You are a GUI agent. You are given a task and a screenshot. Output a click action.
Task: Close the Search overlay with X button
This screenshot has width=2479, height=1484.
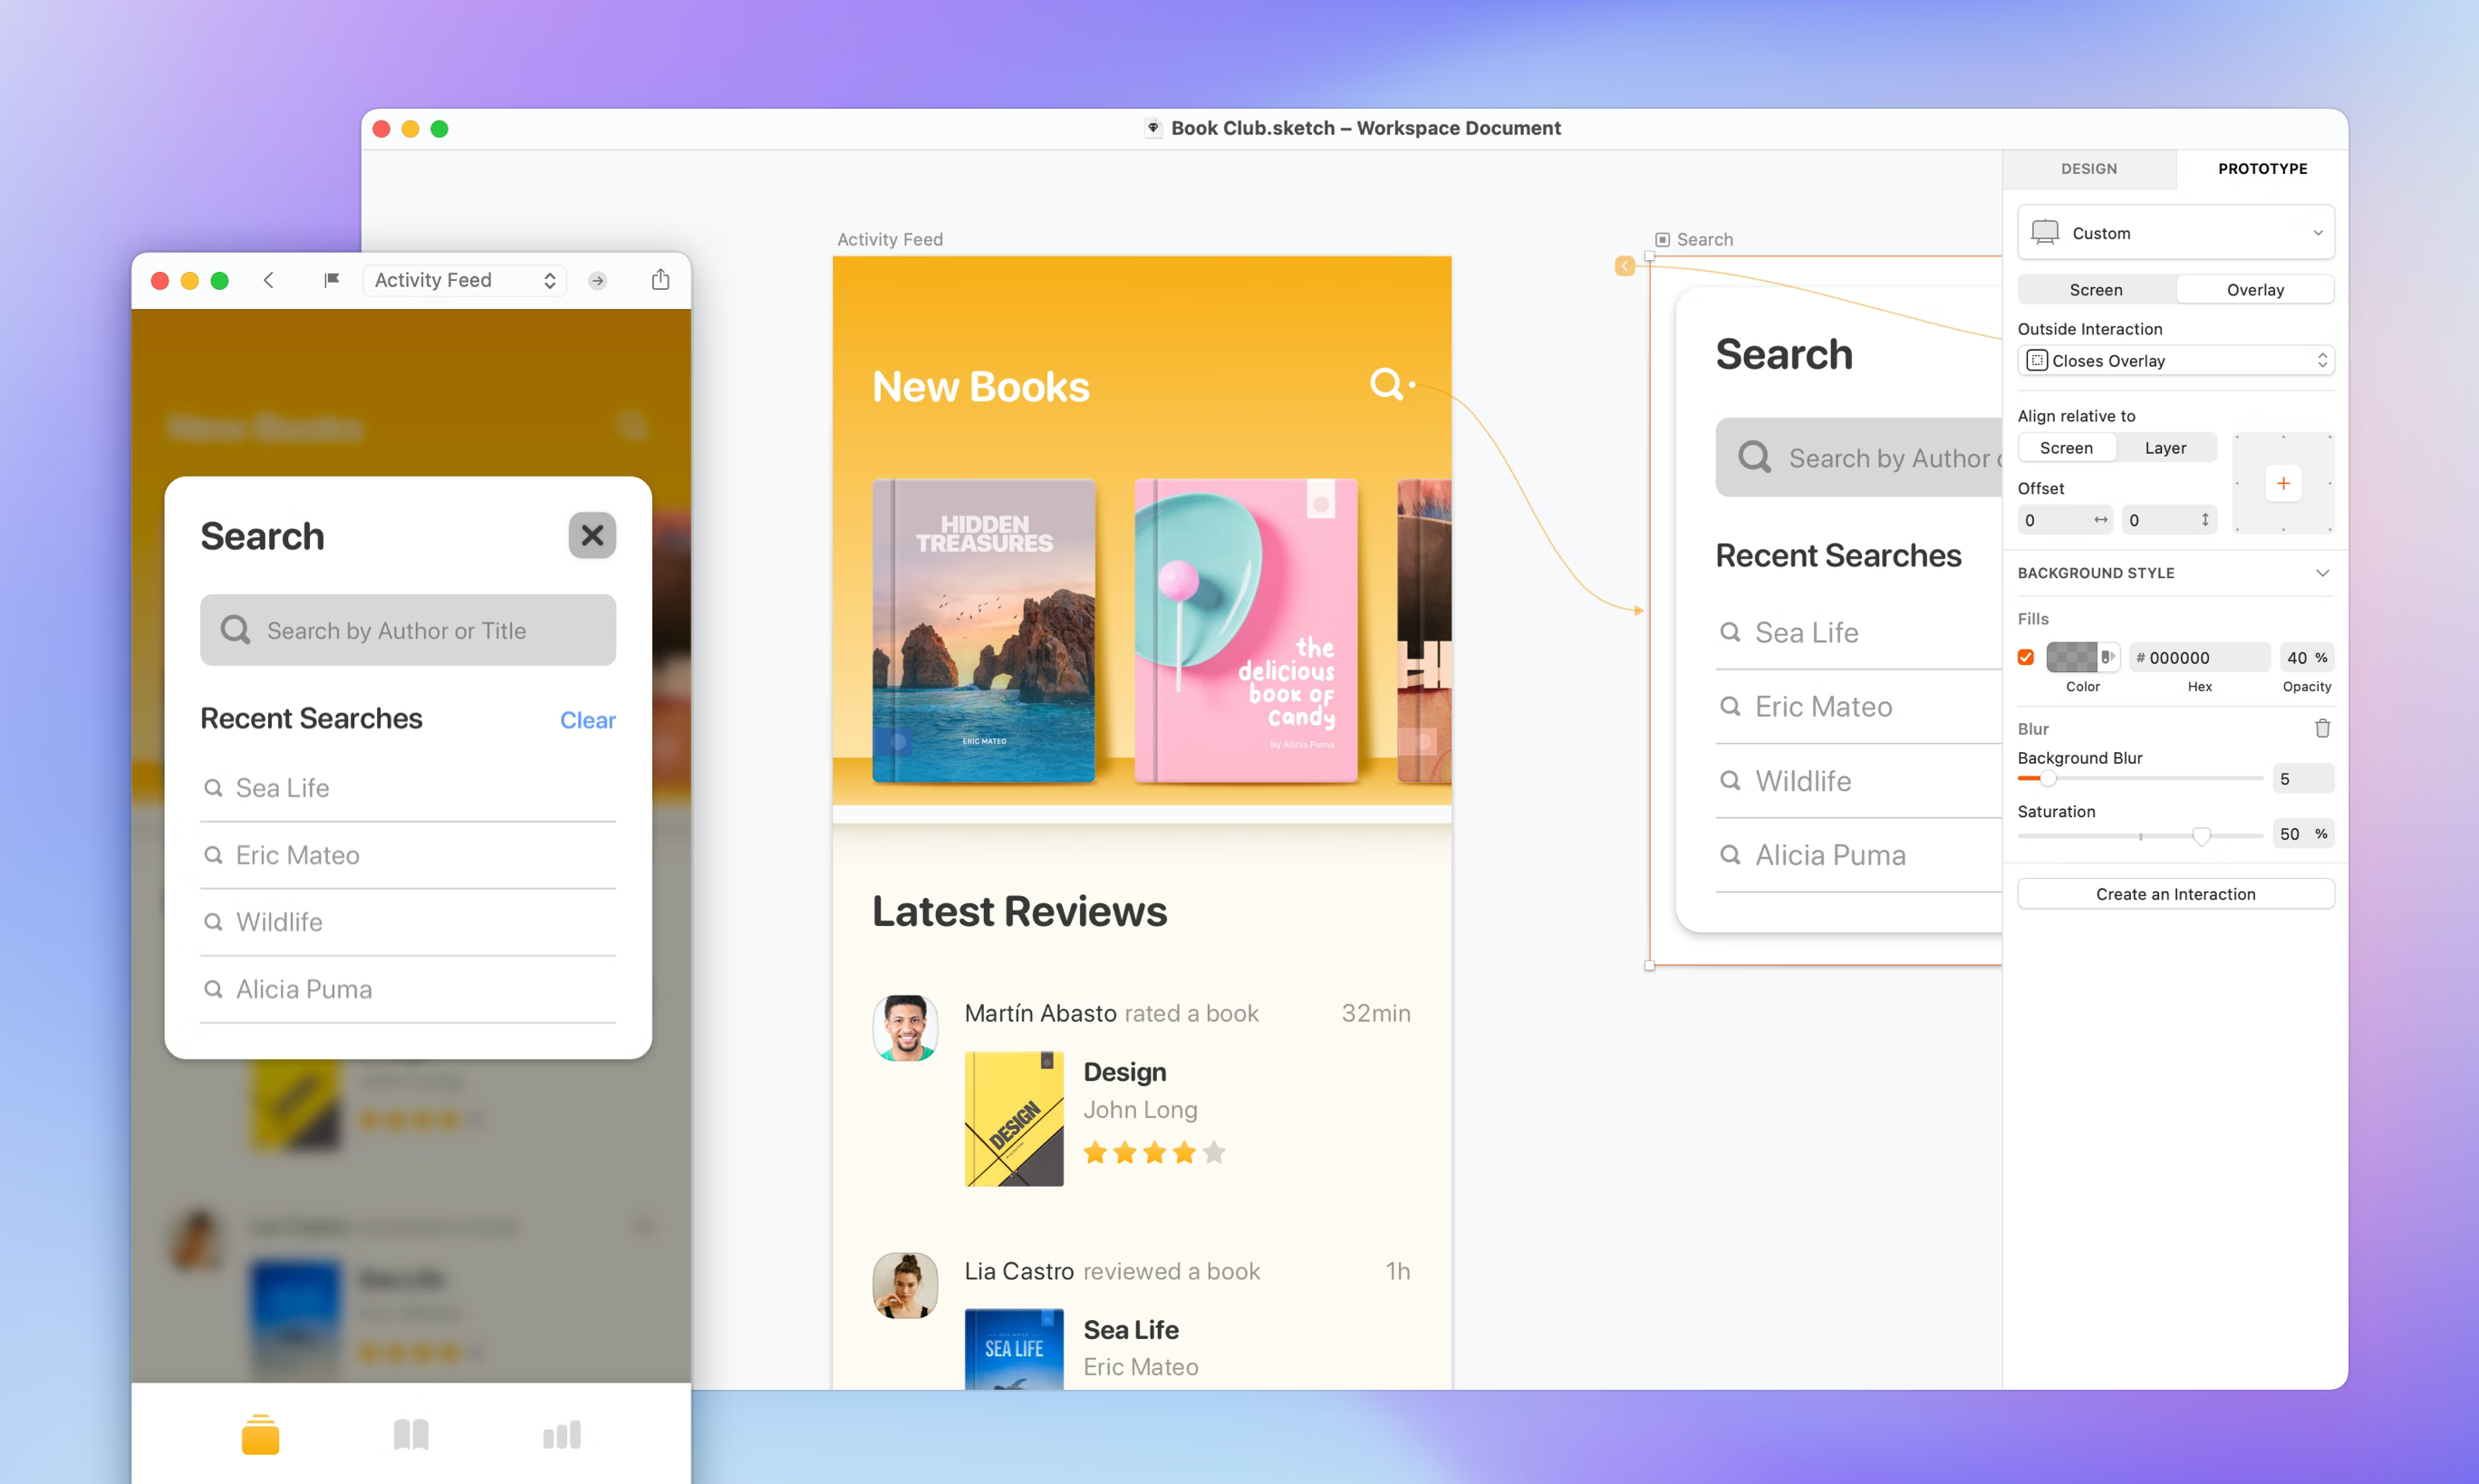592,535
